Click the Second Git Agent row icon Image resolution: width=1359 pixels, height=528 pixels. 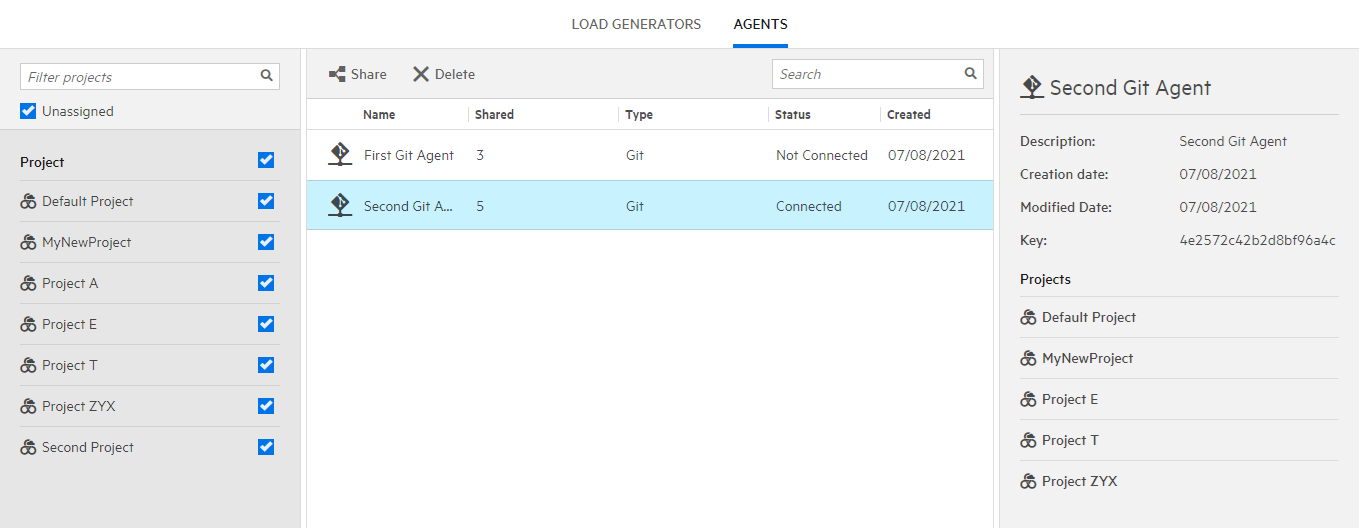(x=340, y=206)
